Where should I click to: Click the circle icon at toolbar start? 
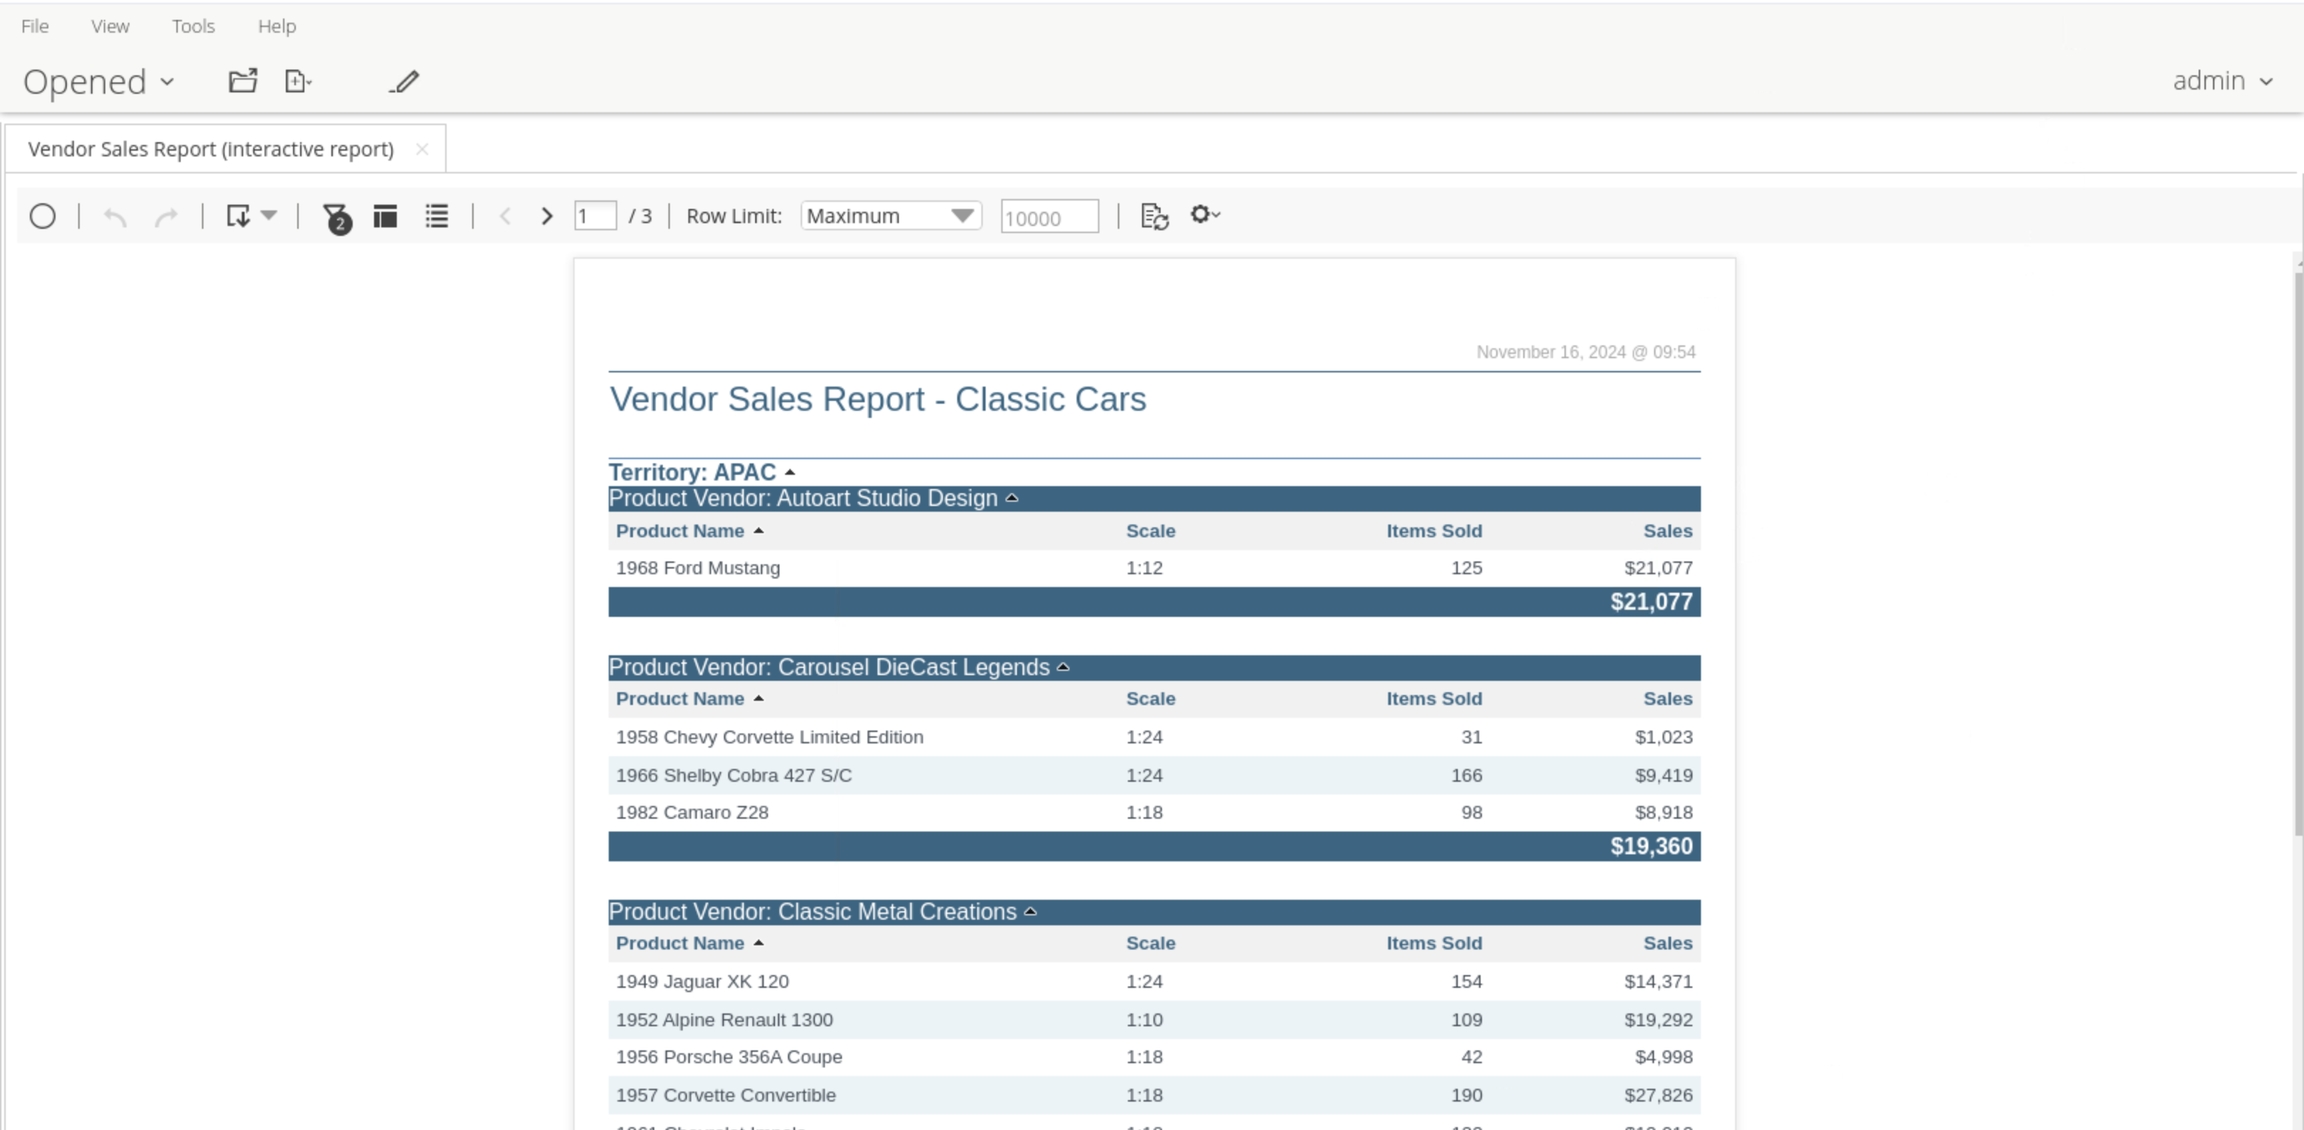point(43,216)
